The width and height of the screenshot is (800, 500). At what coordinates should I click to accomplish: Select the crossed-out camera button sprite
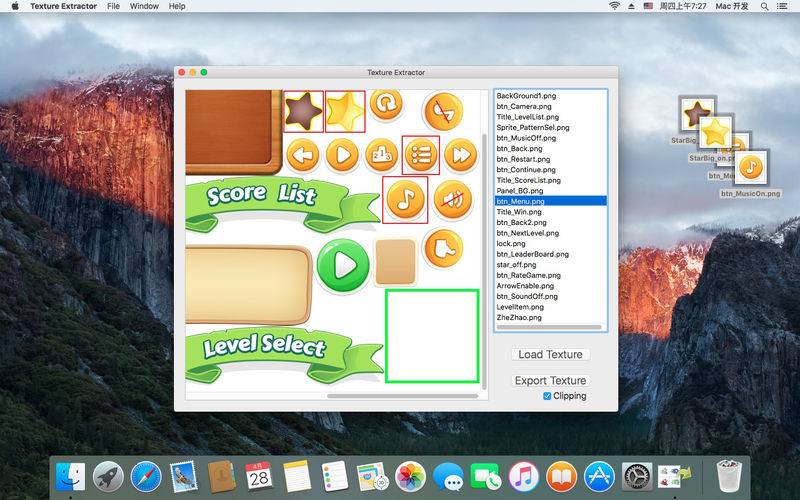pyautogui.click(x=443, y=112)
